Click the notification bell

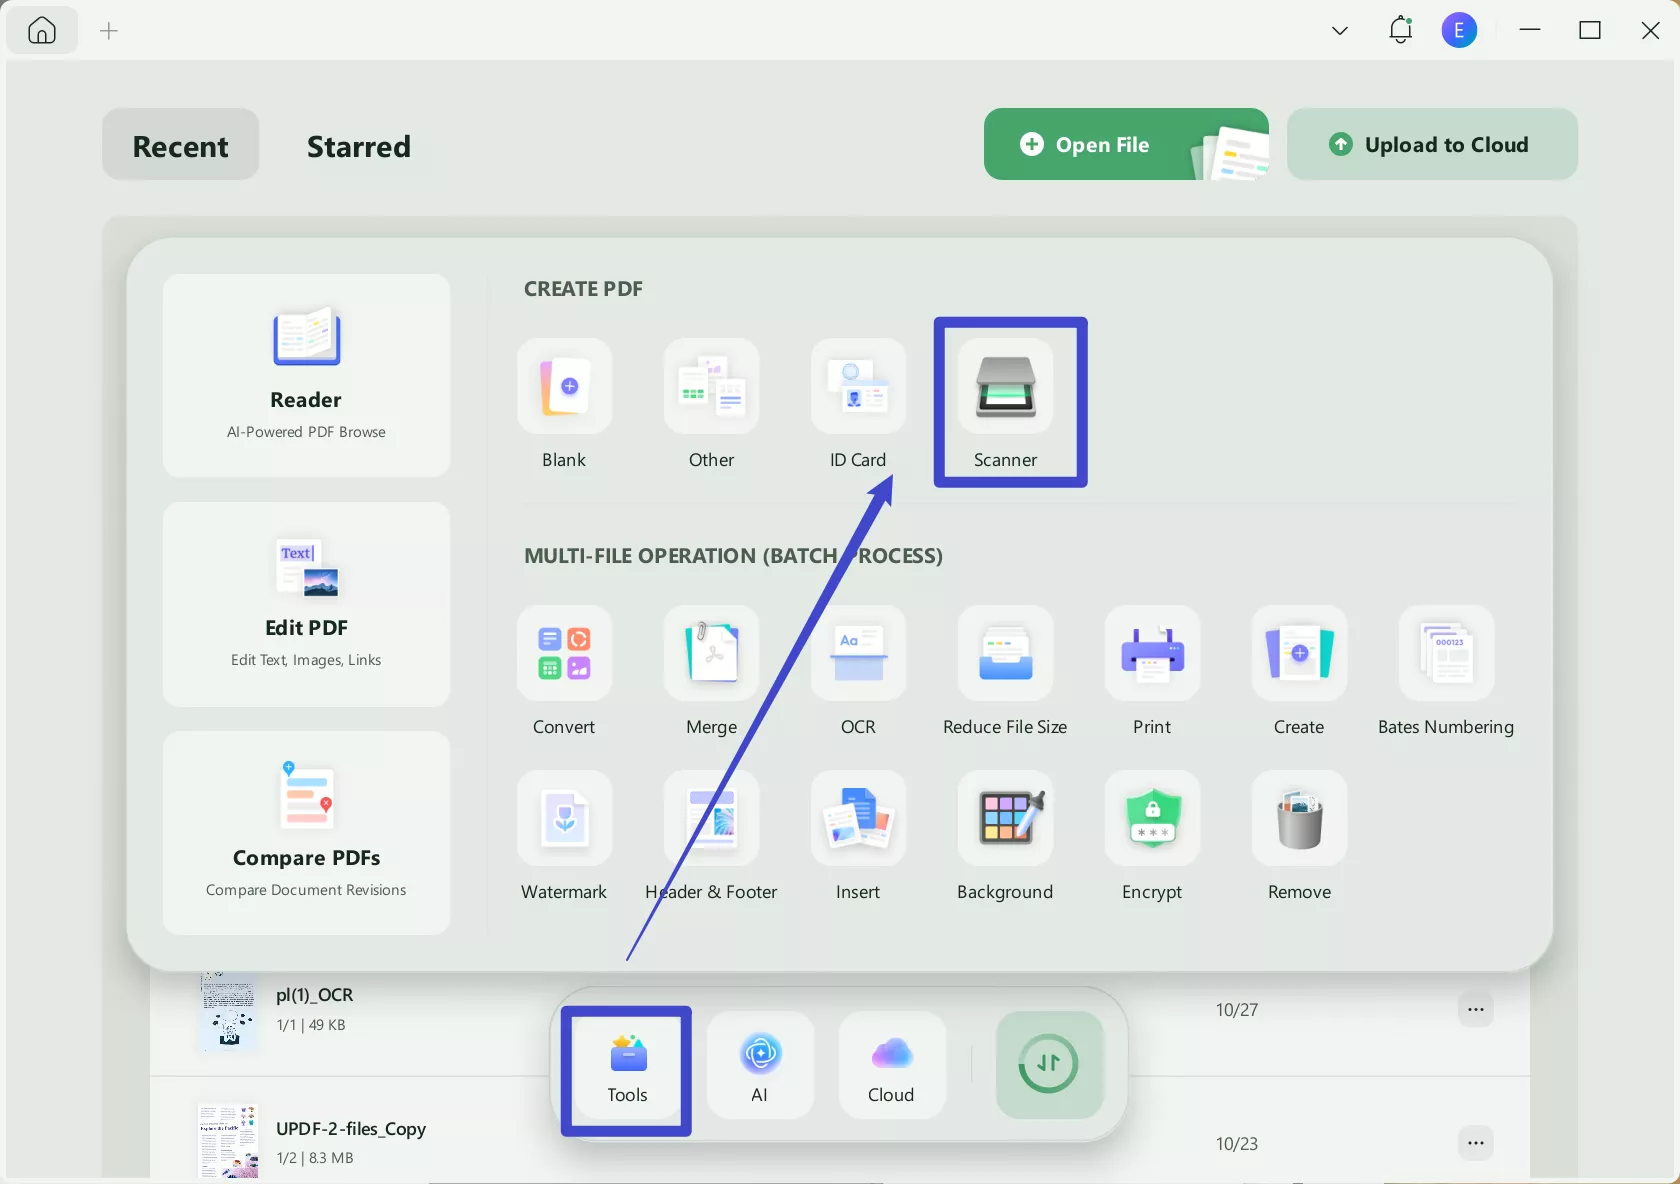[1400, 30]
